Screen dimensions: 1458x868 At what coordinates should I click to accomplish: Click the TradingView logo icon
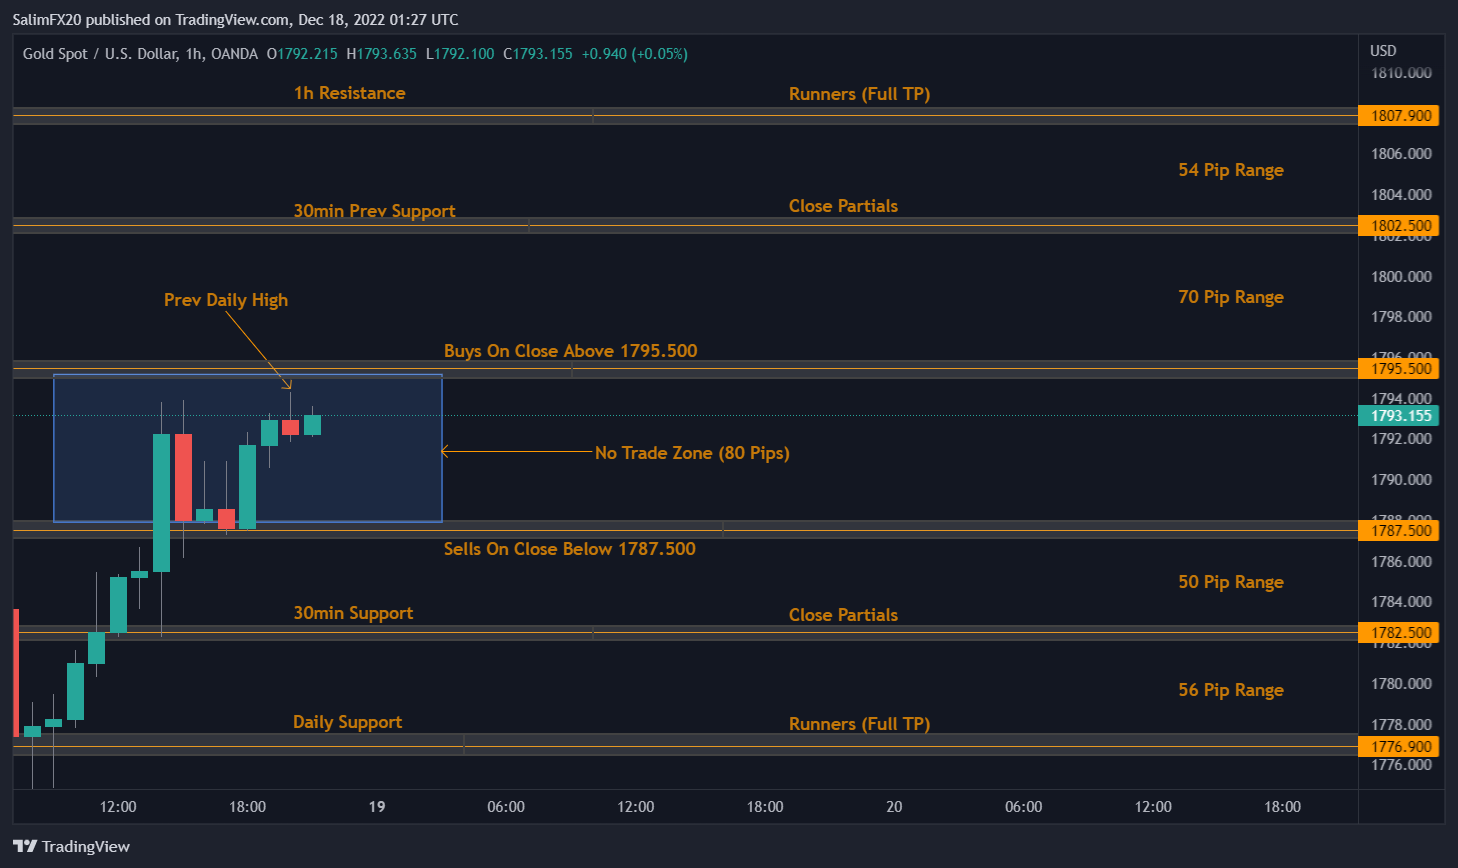pos(25,846)
